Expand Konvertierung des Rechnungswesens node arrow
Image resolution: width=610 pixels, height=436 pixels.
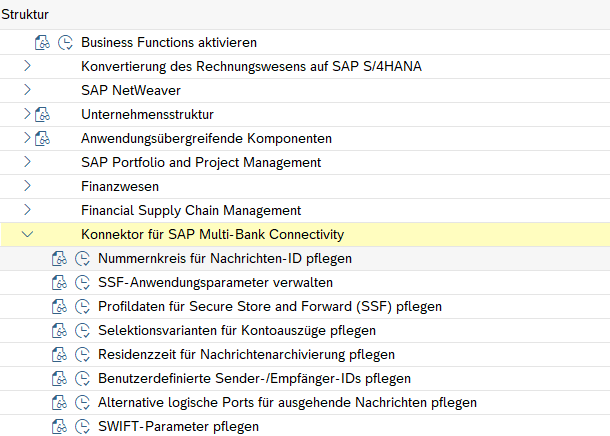27,67
